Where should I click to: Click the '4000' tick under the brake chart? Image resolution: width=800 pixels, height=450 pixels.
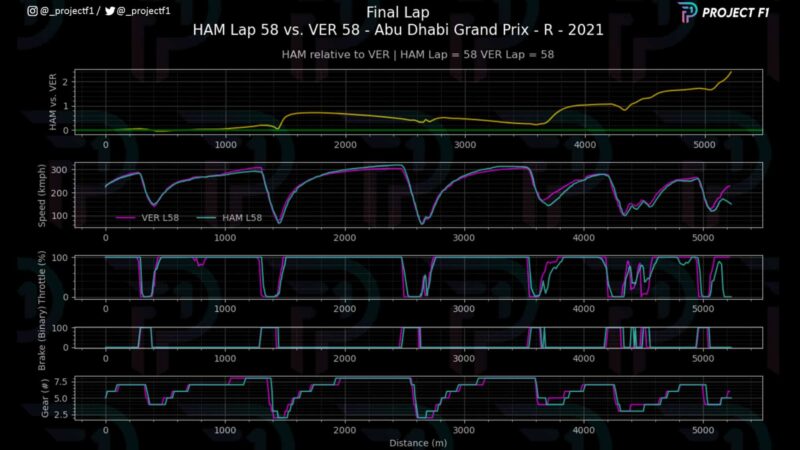click(x=584, y=359)
